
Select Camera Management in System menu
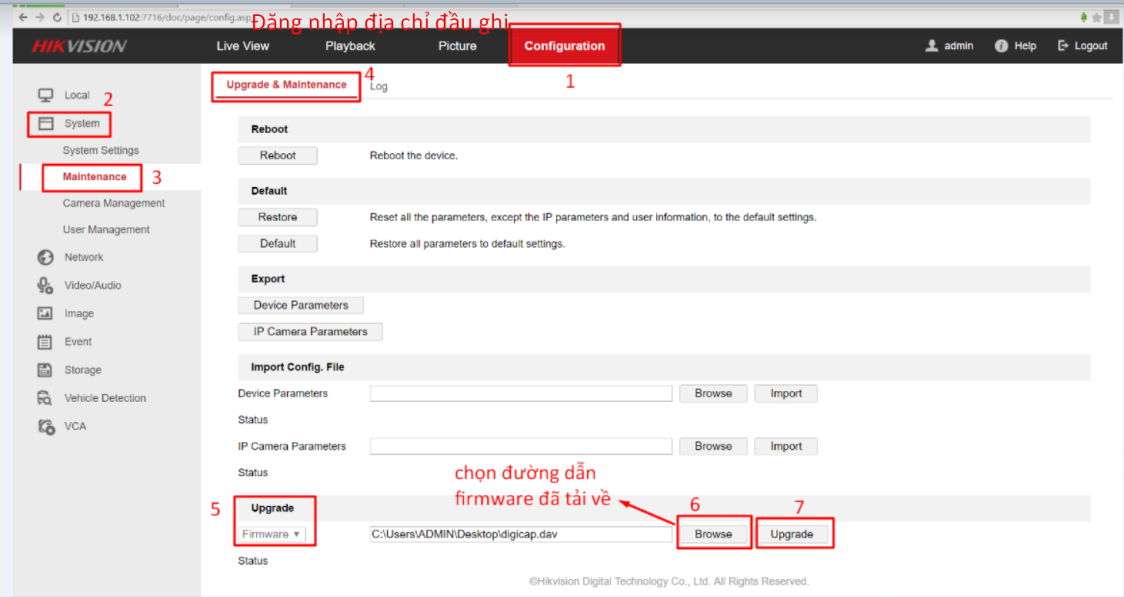coord(113,203)
